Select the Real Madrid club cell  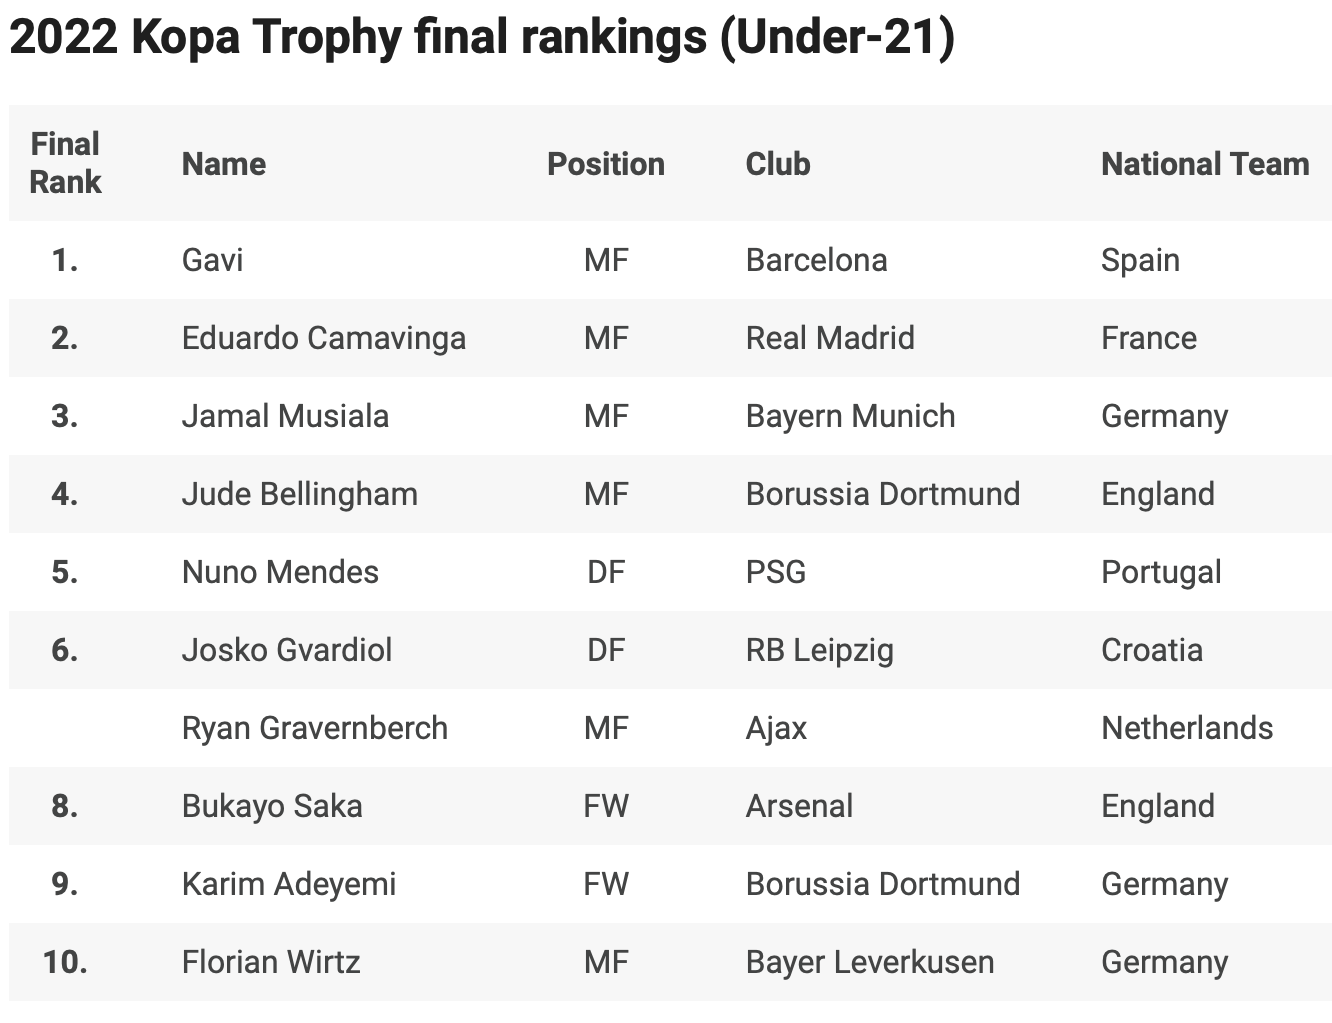[829, 338]
